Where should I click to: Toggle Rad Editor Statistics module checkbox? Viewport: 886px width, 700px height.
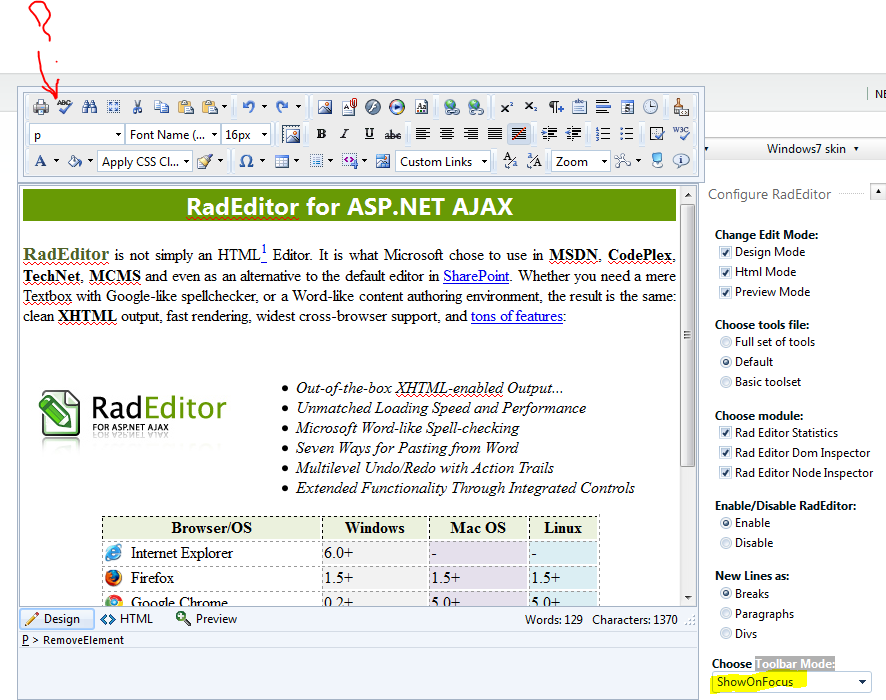click(x=725, y=433)
